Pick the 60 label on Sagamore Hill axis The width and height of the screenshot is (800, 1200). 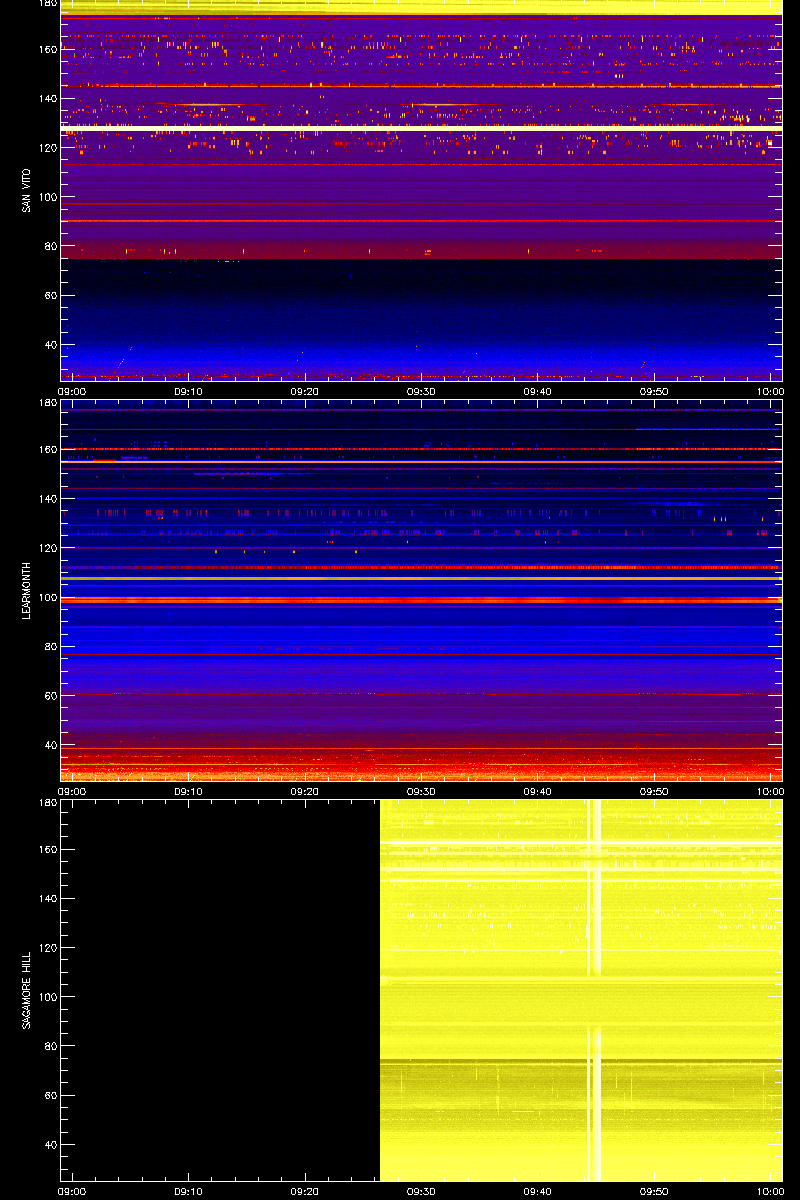point(49,1095)
